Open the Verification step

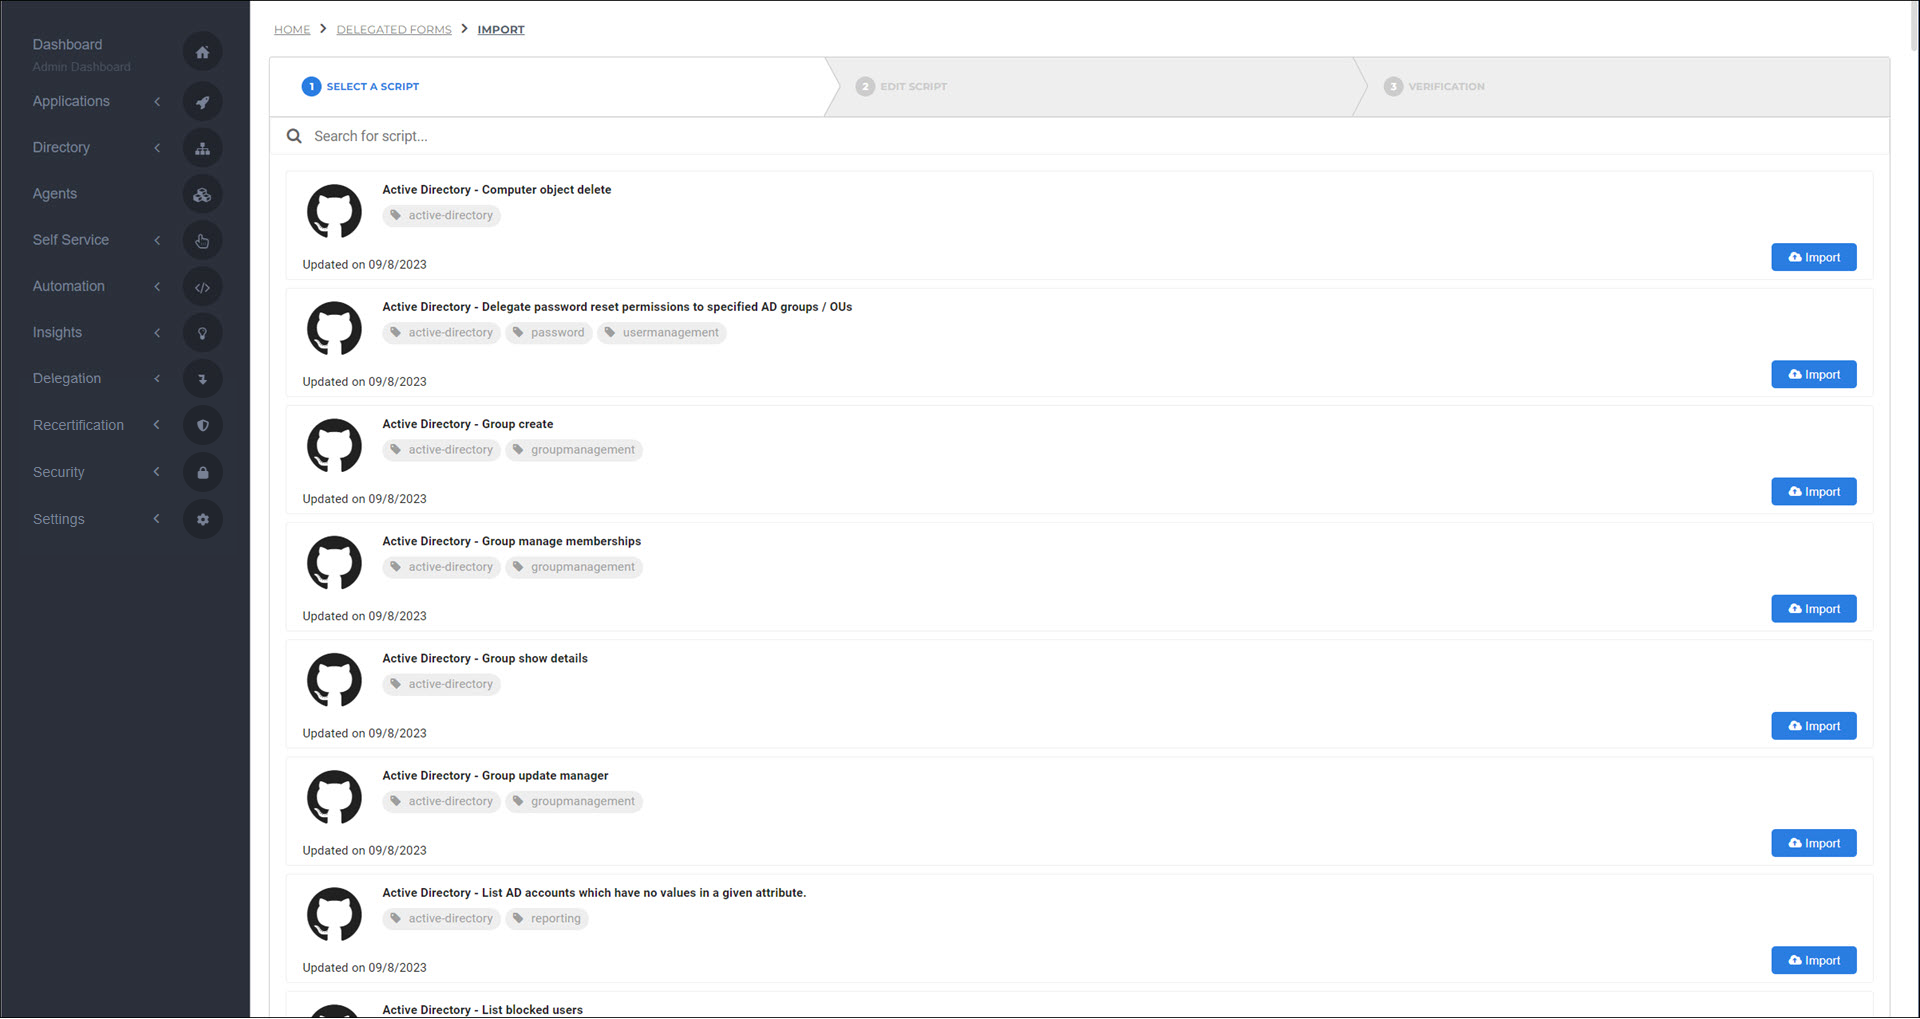click(1433, 86)
